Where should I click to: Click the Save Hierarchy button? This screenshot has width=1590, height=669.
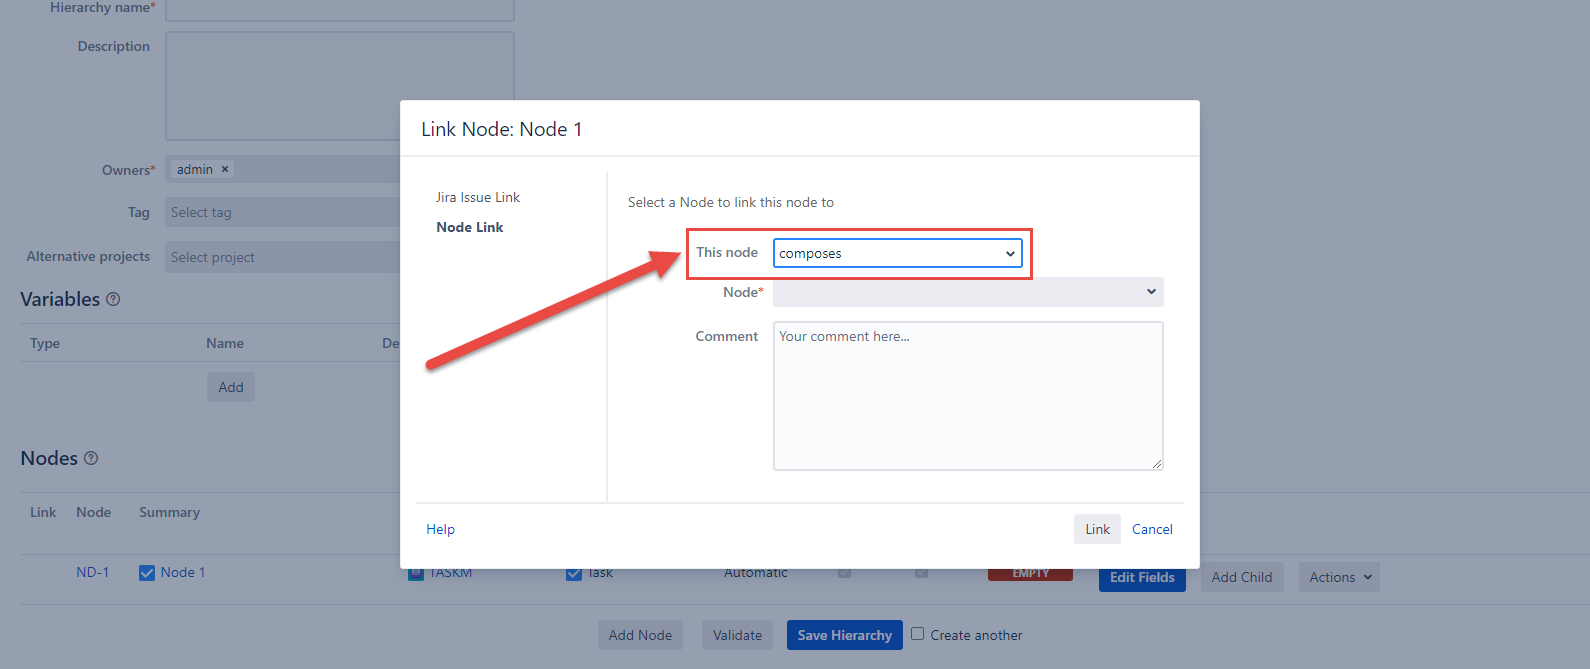pos(844,635)
